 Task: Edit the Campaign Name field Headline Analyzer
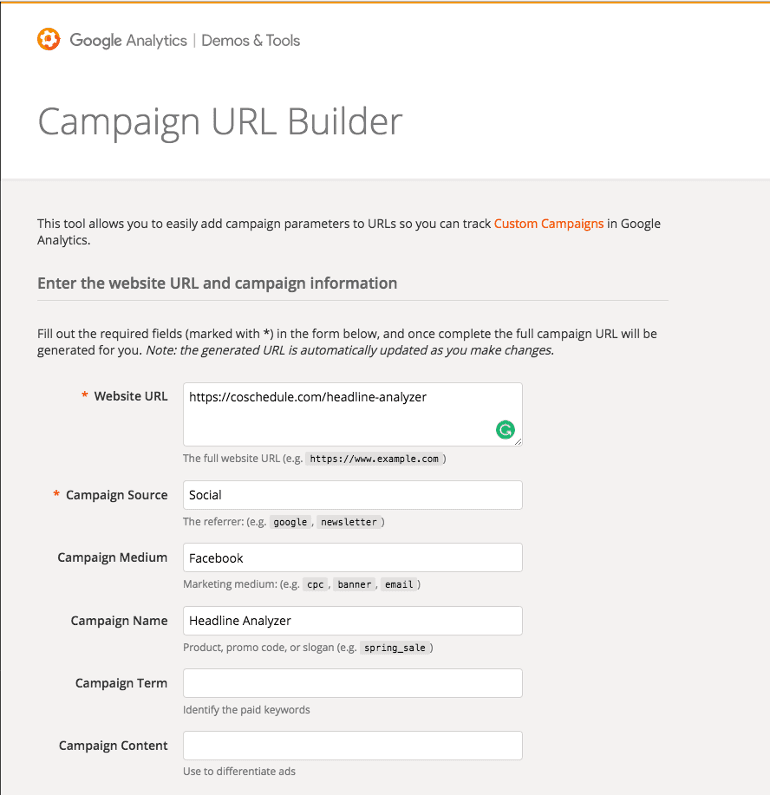coord(352,621)
